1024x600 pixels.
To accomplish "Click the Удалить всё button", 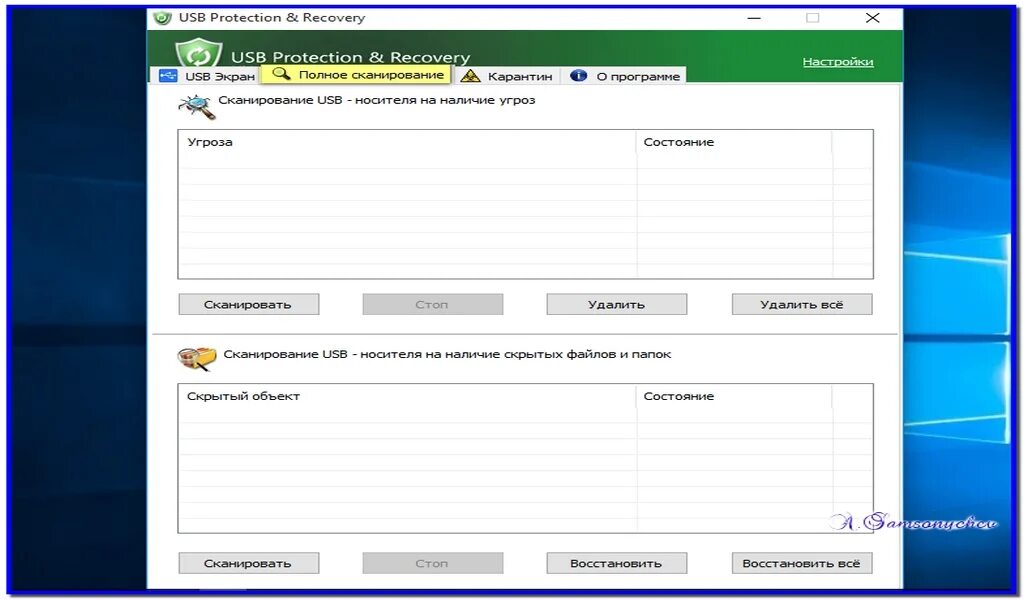I will click(802, 304).
